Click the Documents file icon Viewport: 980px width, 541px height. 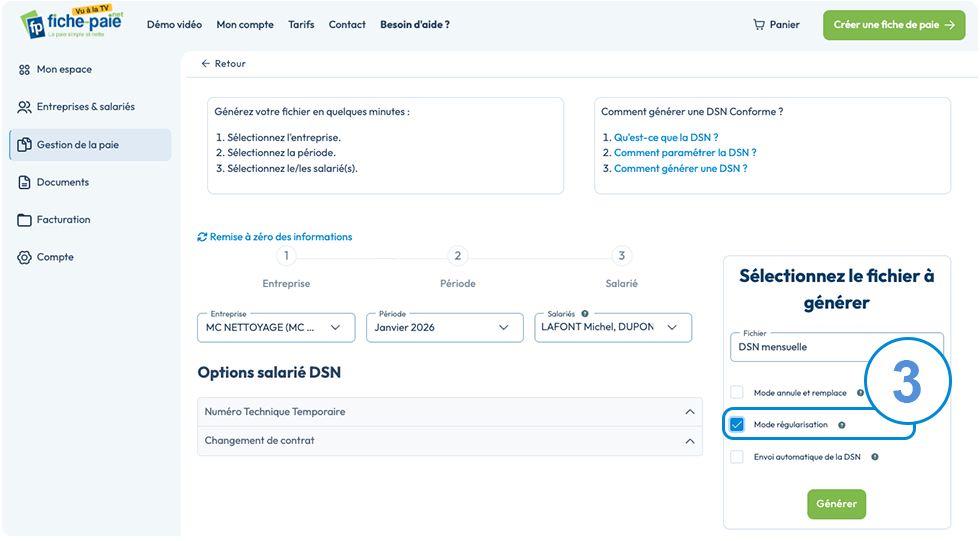(24, 182)
